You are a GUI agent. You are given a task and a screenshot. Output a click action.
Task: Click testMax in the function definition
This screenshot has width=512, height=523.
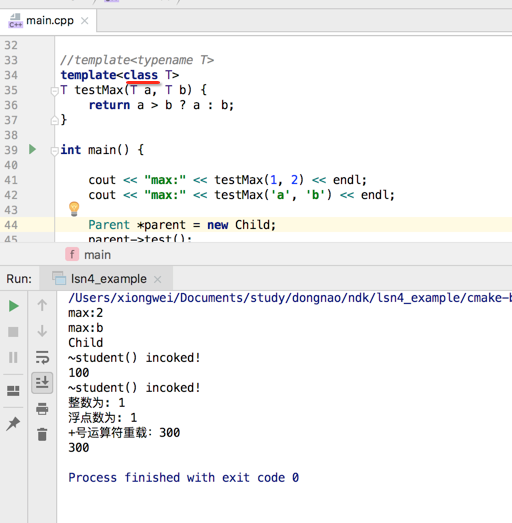(99, 90)
